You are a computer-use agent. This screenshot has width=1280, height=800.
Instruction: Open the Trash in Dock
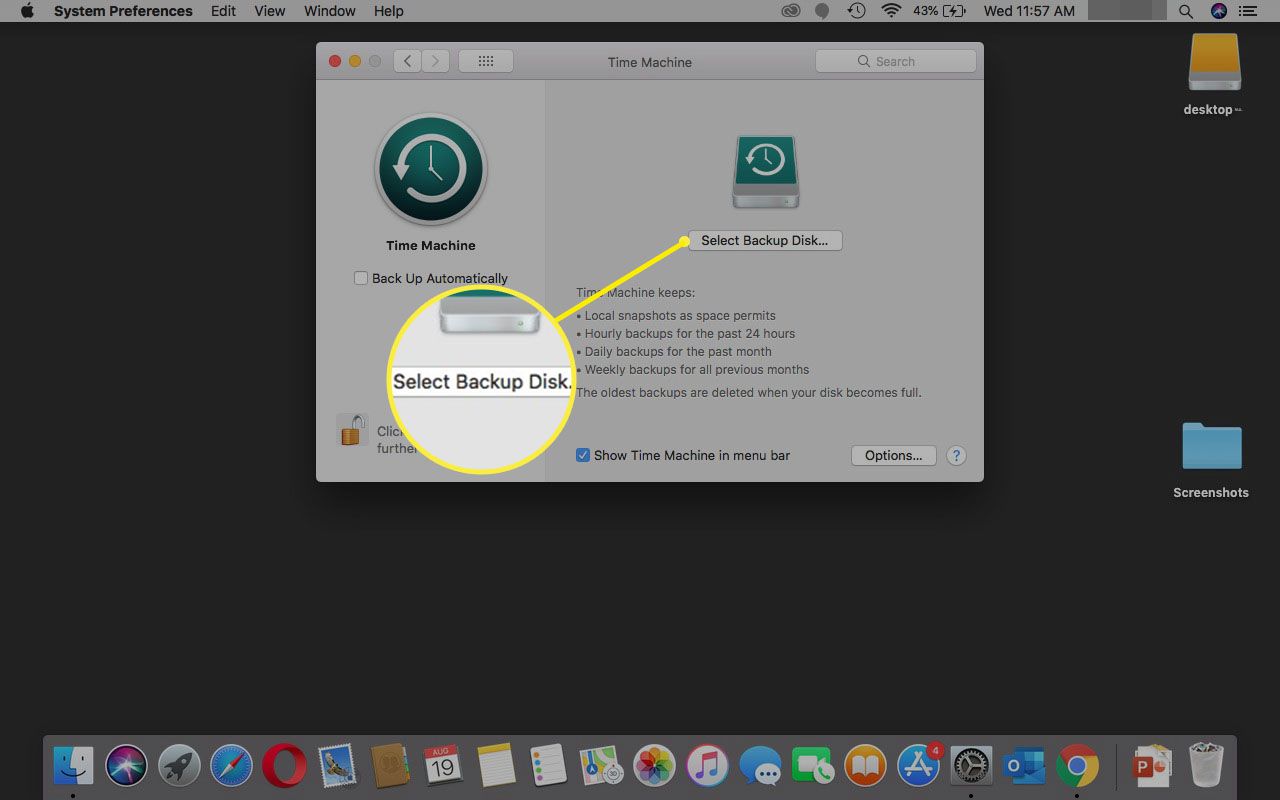[1205, 766]
